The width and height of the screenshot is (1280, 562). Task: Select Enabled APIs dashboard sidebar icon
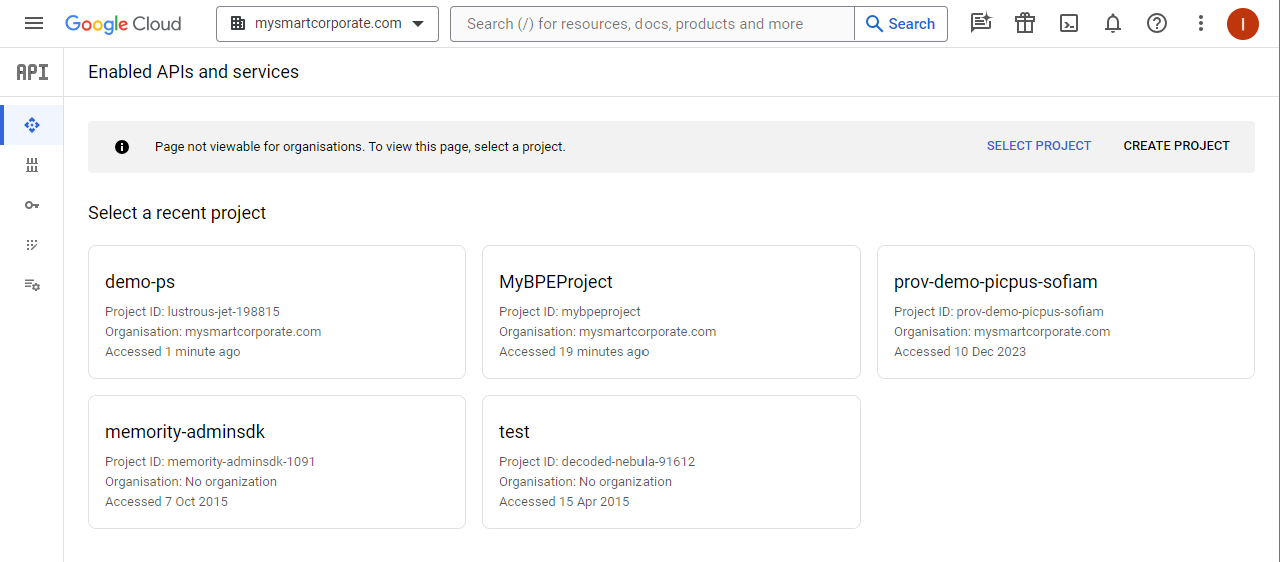click(x=32, y=125)
